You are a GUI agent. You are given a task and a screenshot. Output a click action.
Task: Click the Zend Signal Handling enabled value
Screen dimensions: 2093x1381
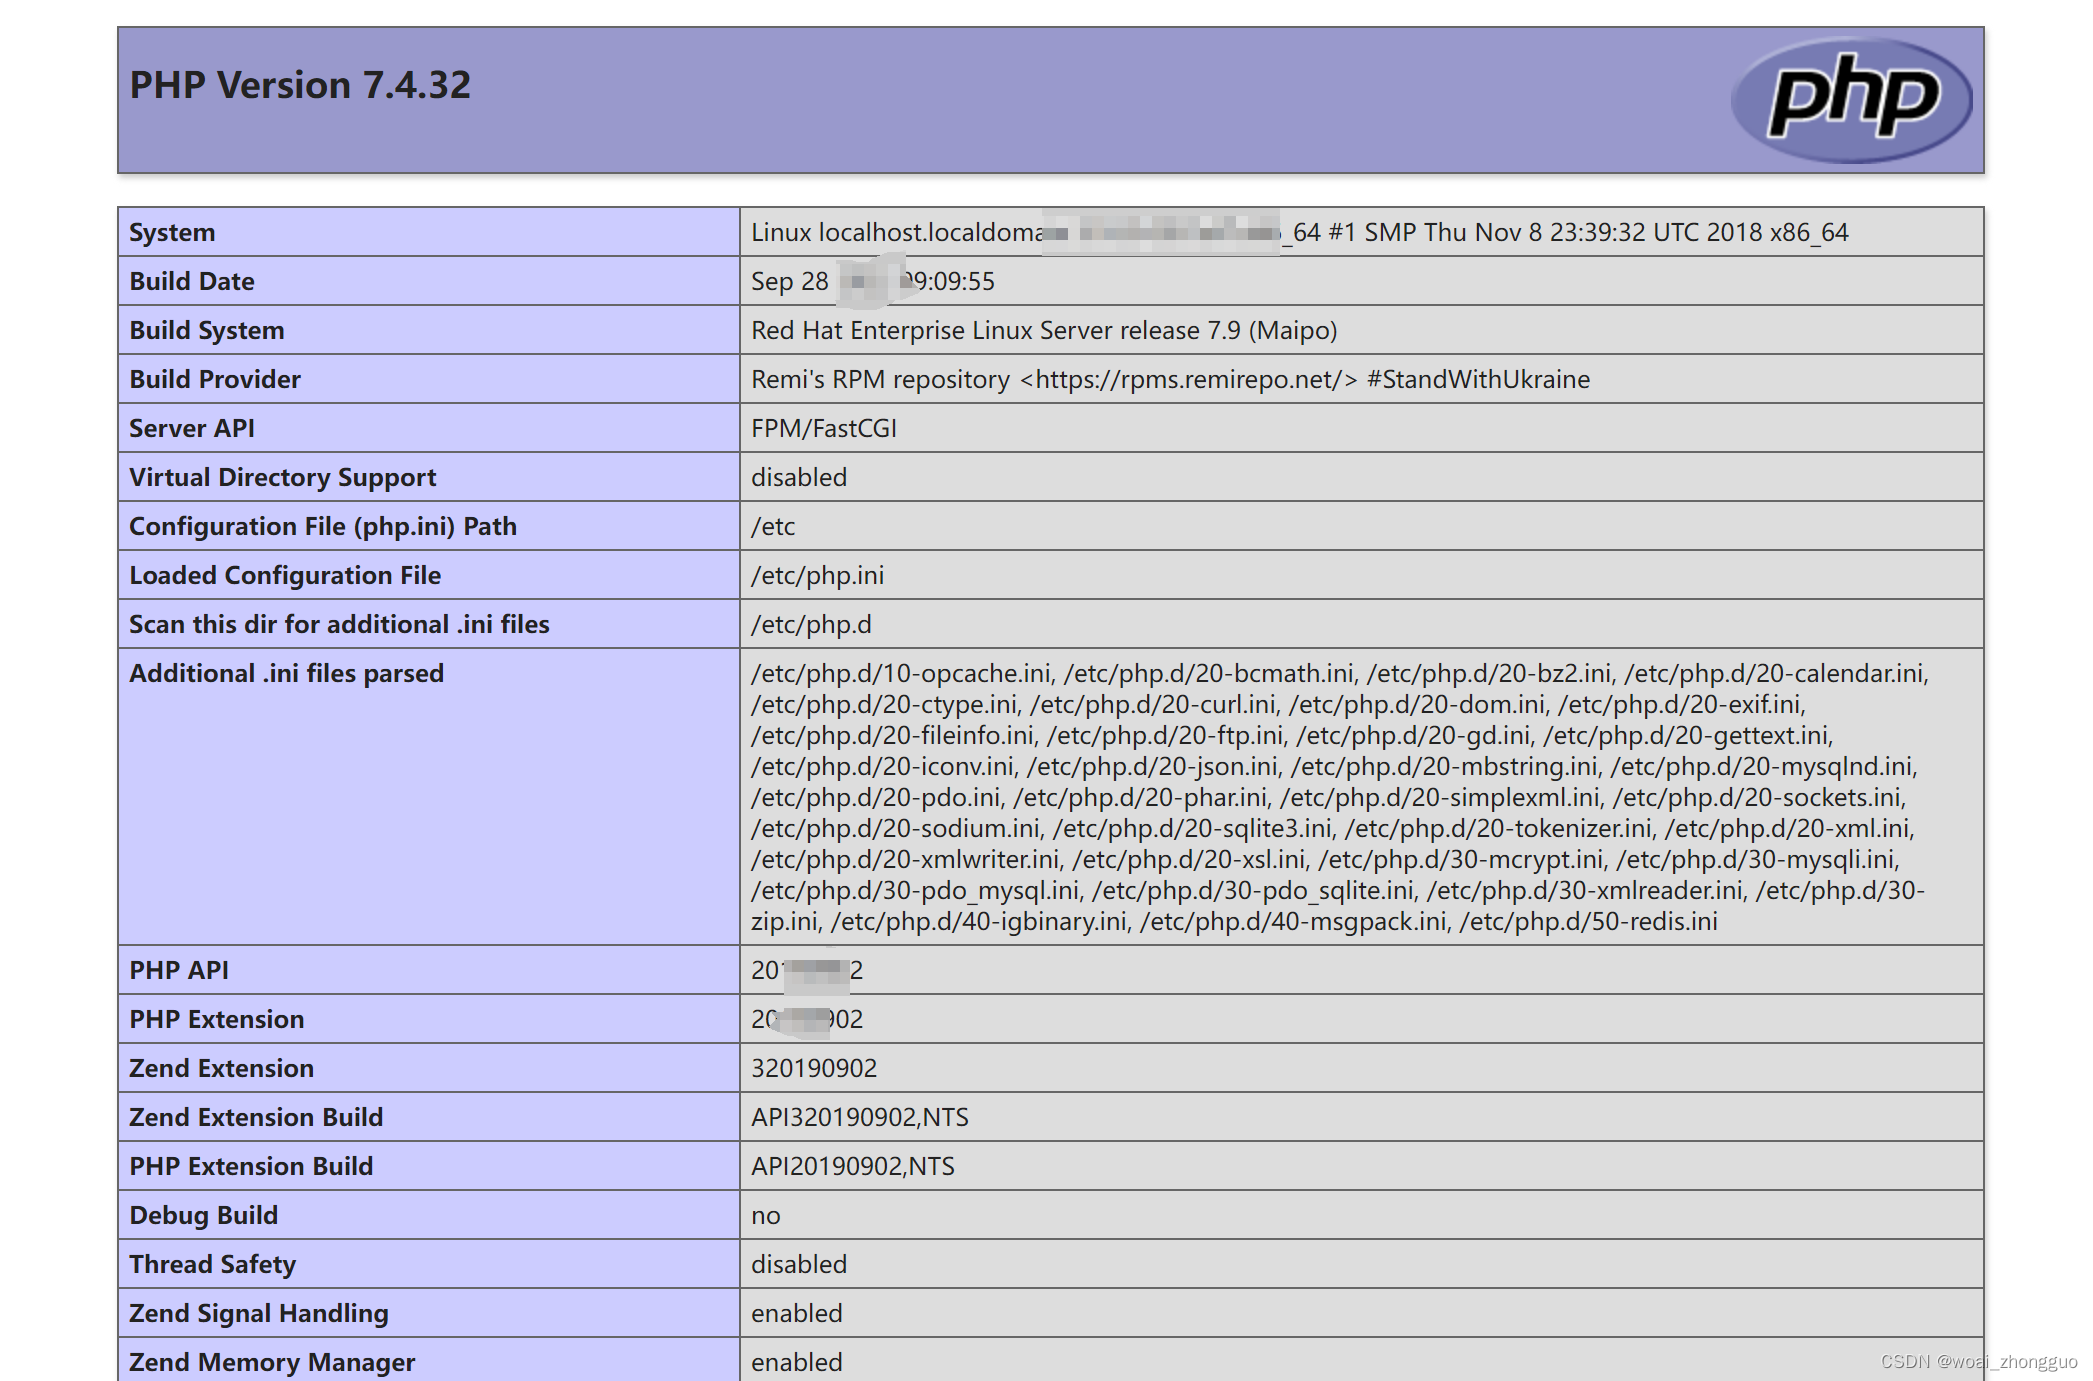(x=796, y=1314)
